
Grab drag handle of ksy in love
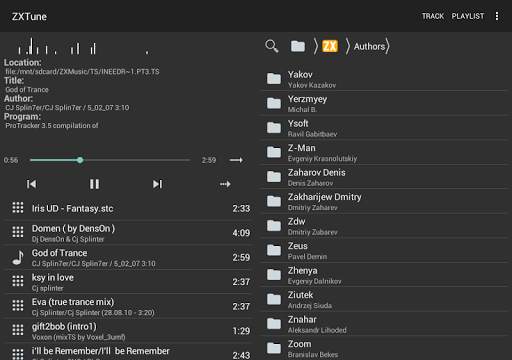18,281
